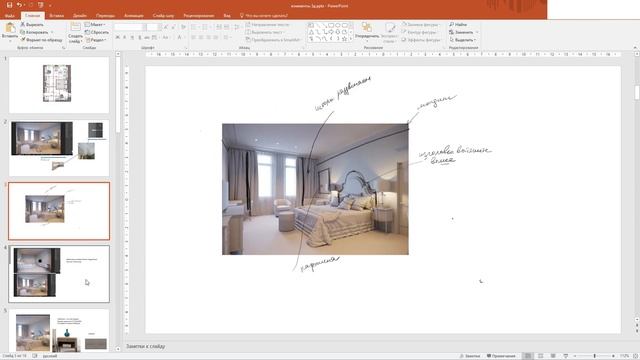The image size is (640, 360).
Task: Open the Выделить select dropdown
Action: [x=463, y=40]
